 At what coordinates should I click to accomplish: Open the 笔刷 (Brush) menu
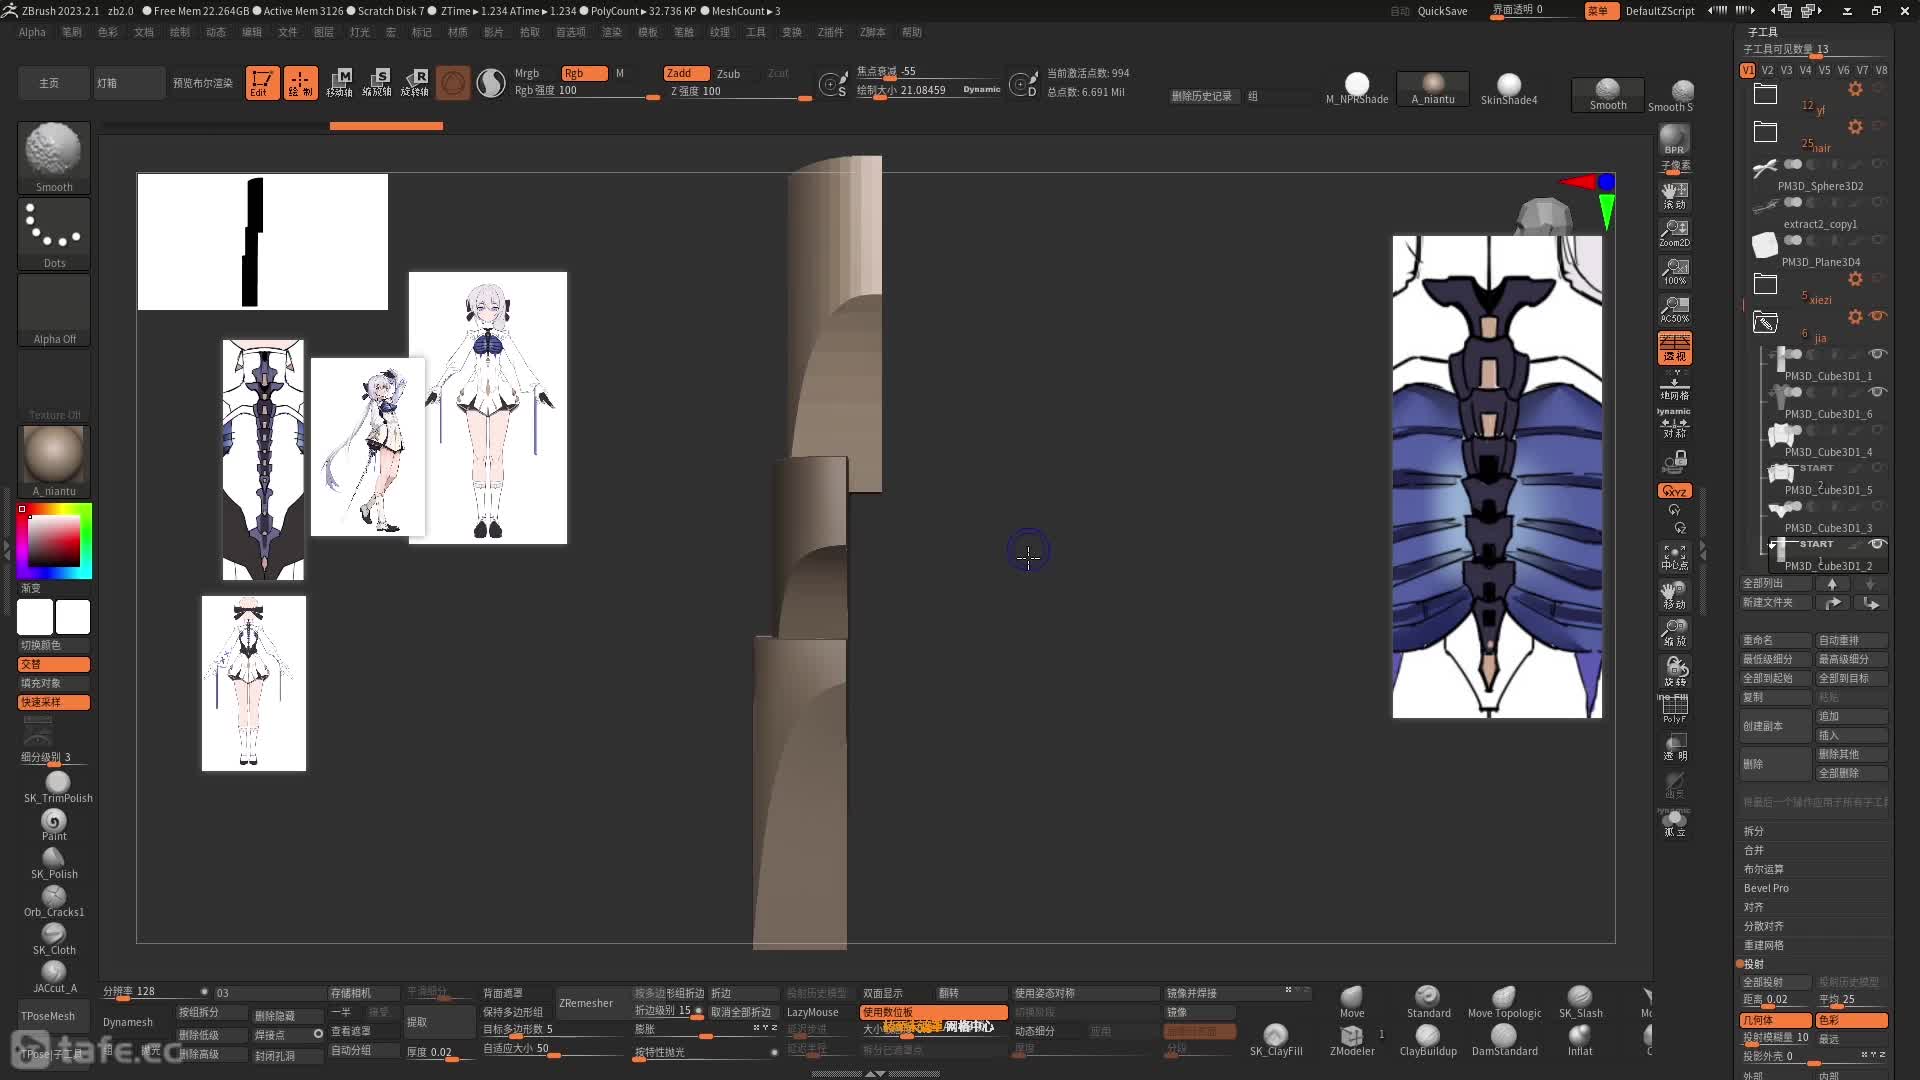tap(72, 32)
